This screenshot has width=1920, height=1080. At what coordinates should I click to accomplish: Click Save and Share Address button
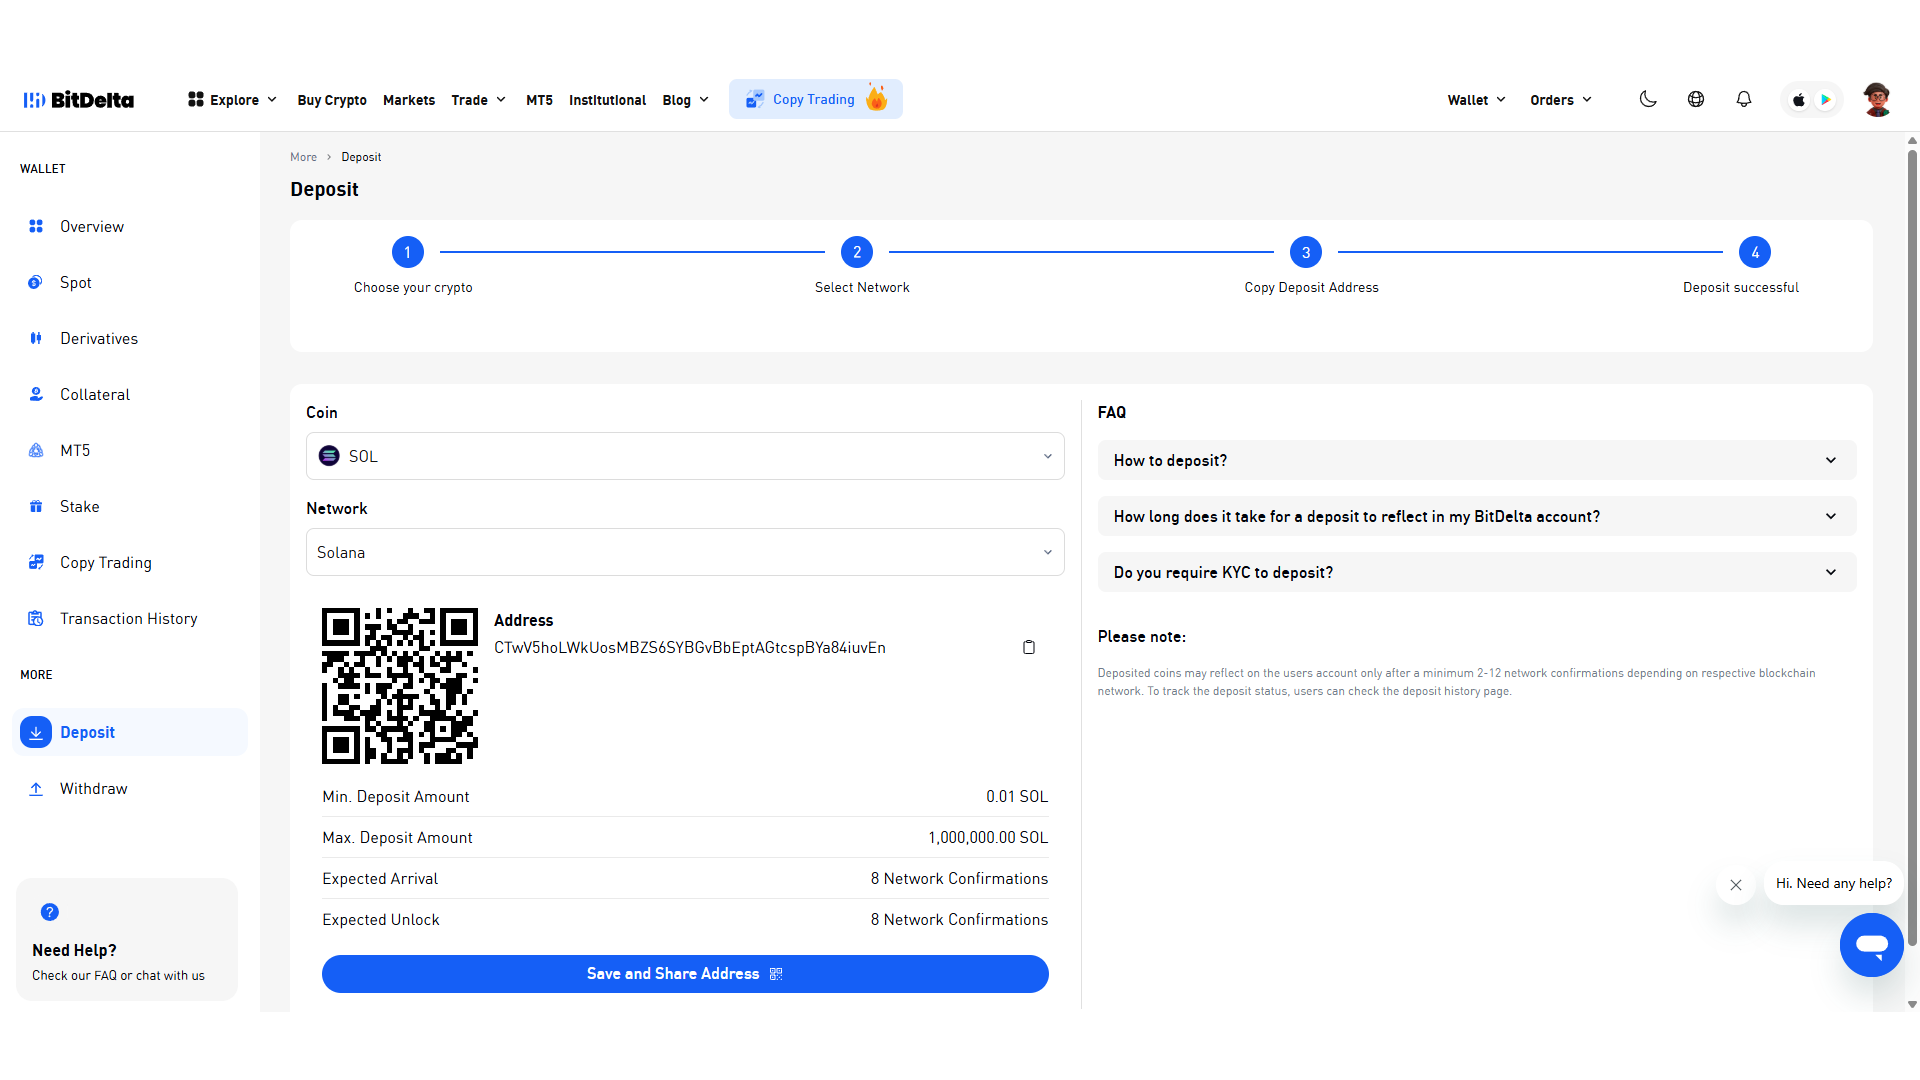tap(685, 974)
